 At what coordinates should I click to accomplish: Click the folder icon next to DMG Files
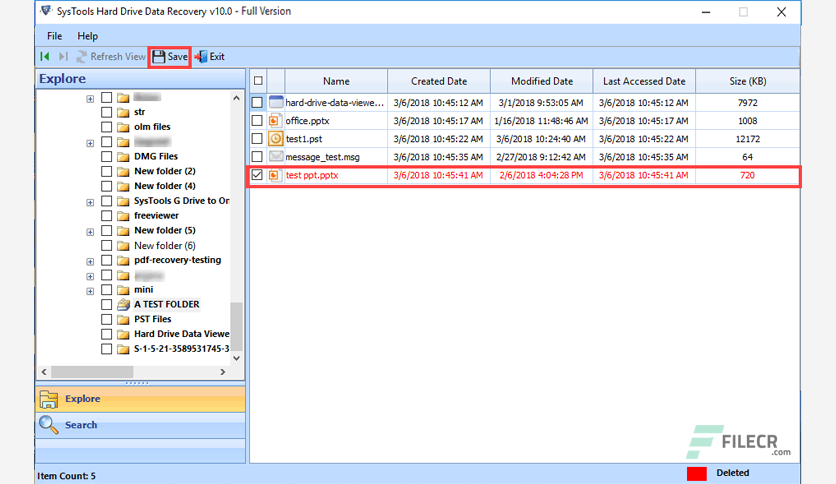(123, 157)
